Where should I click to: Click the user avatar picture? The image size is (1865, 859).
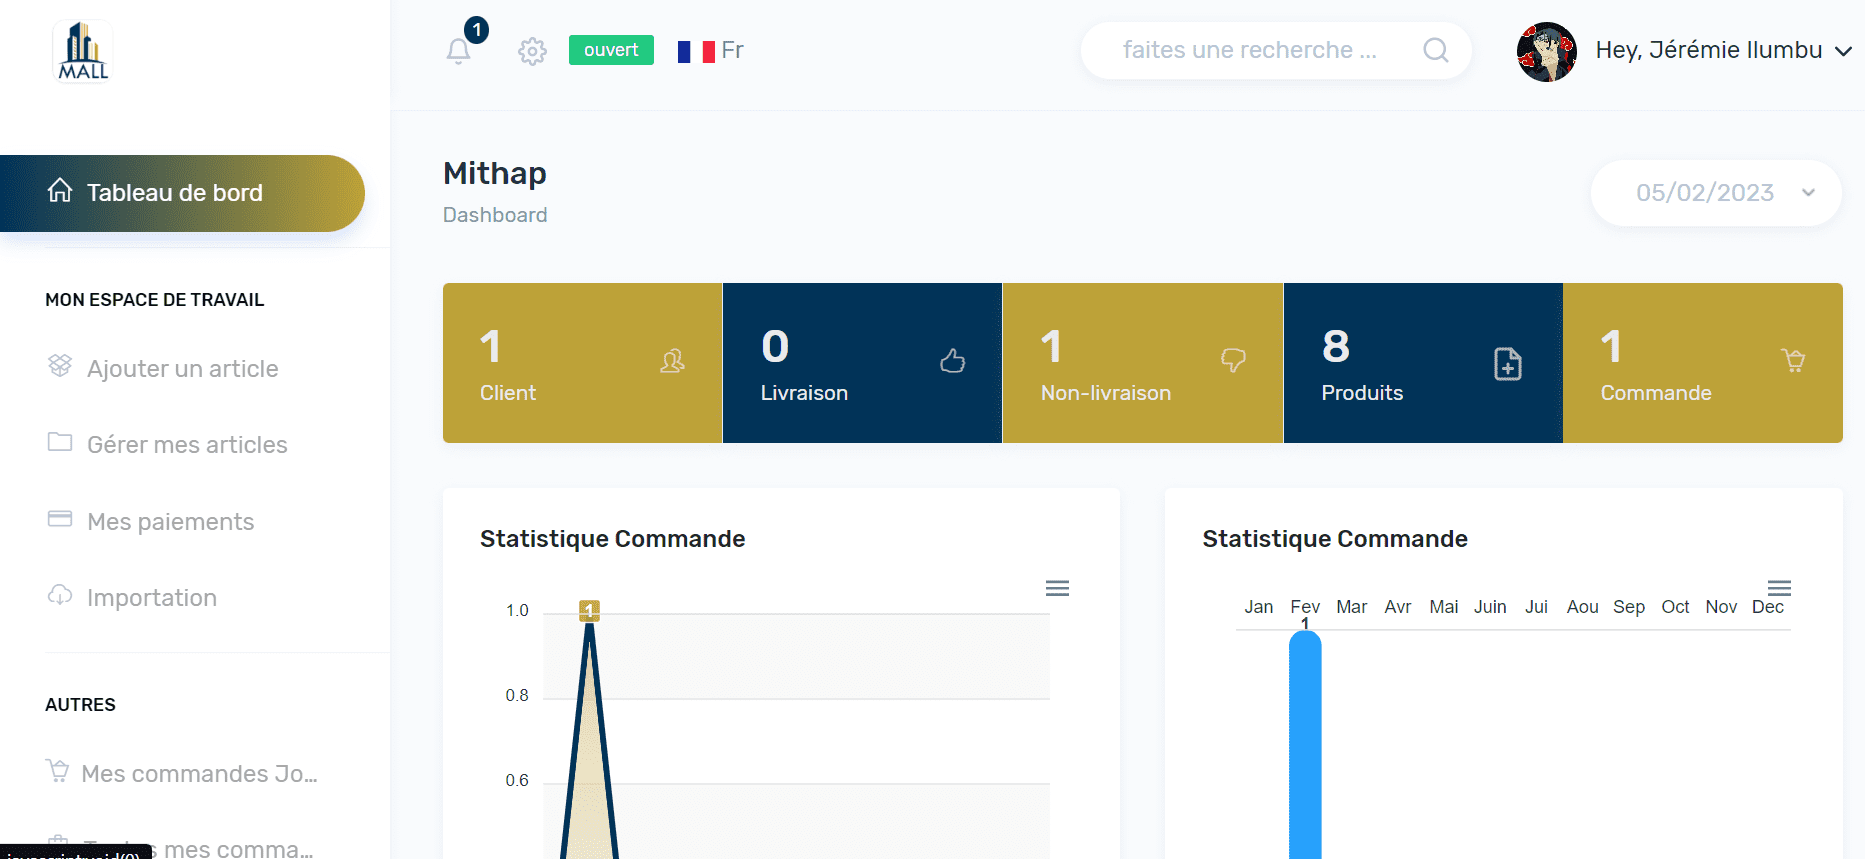[x=1547, y=52]
